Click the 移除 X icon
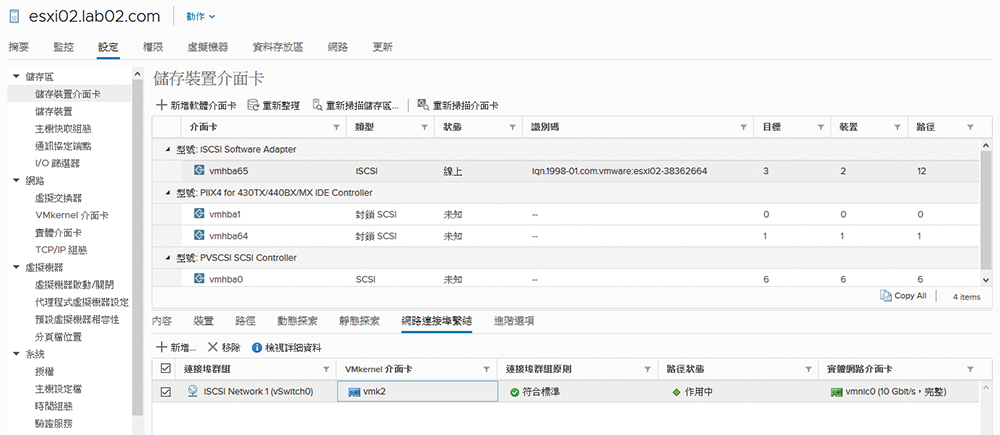The height and width of the screenshot is (435, 1000). coord(213,348)
